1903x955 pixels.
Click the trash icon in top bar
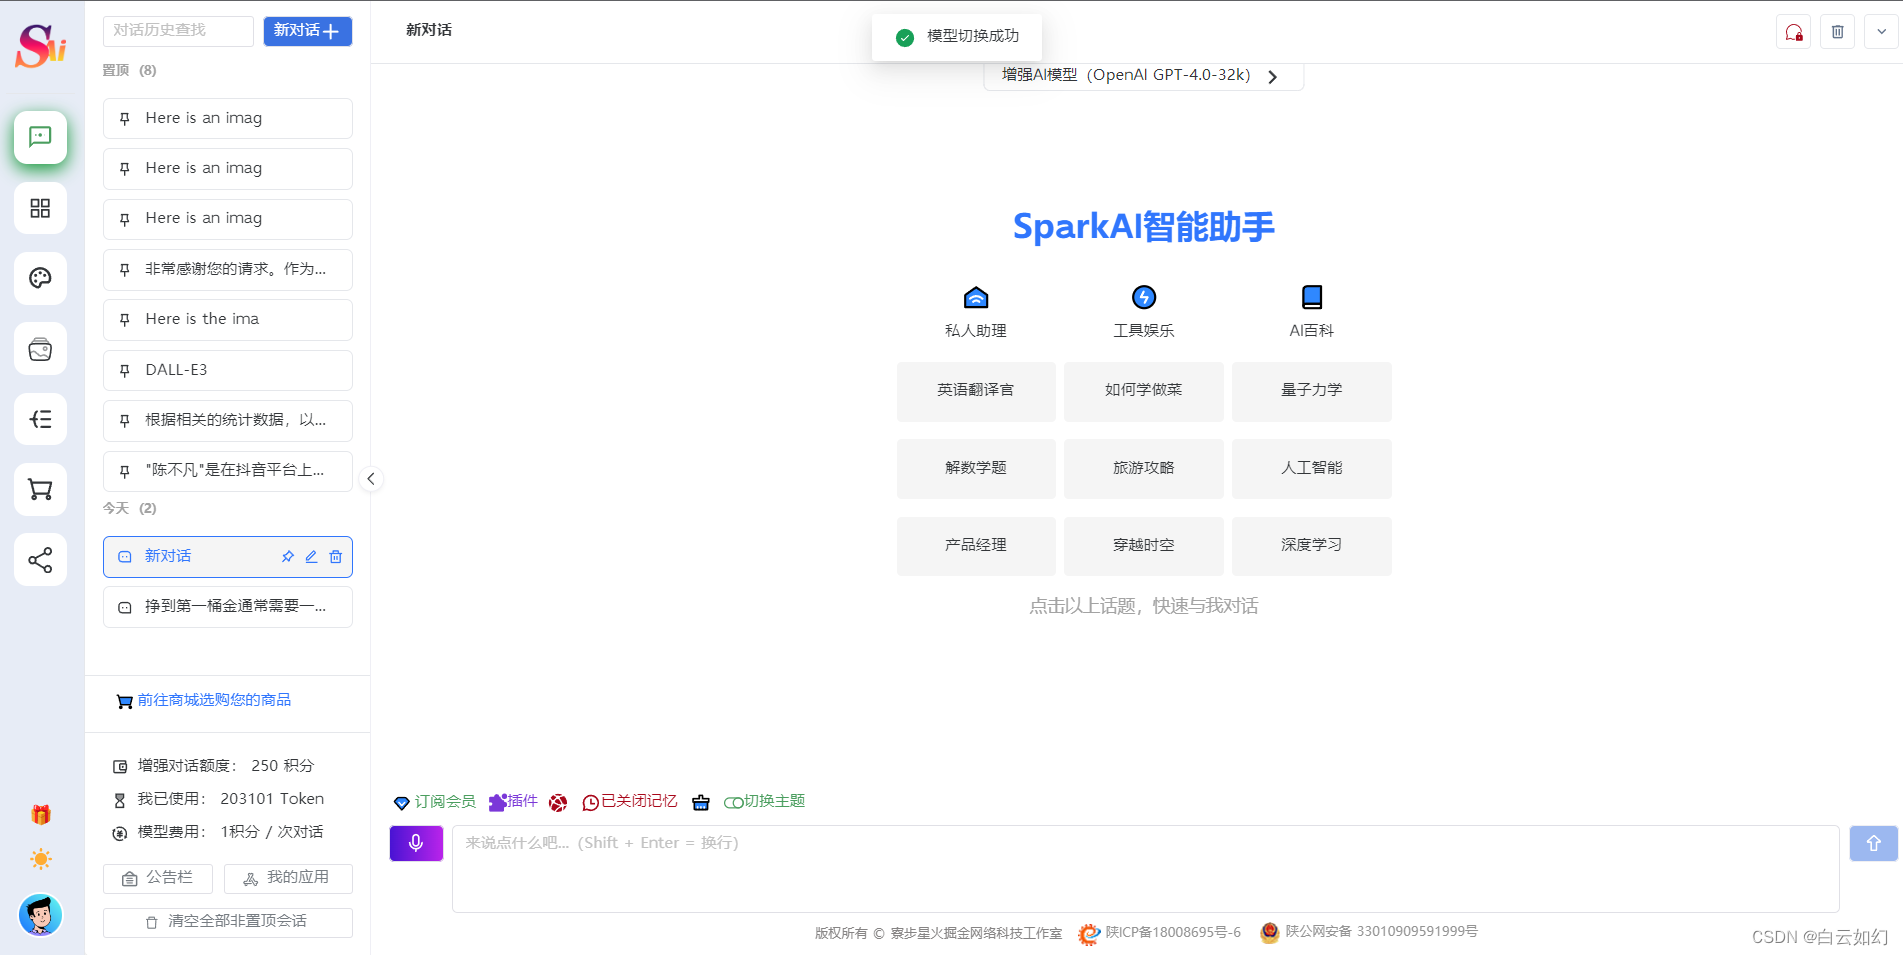pyautogui.click(x=1837, y=32)
